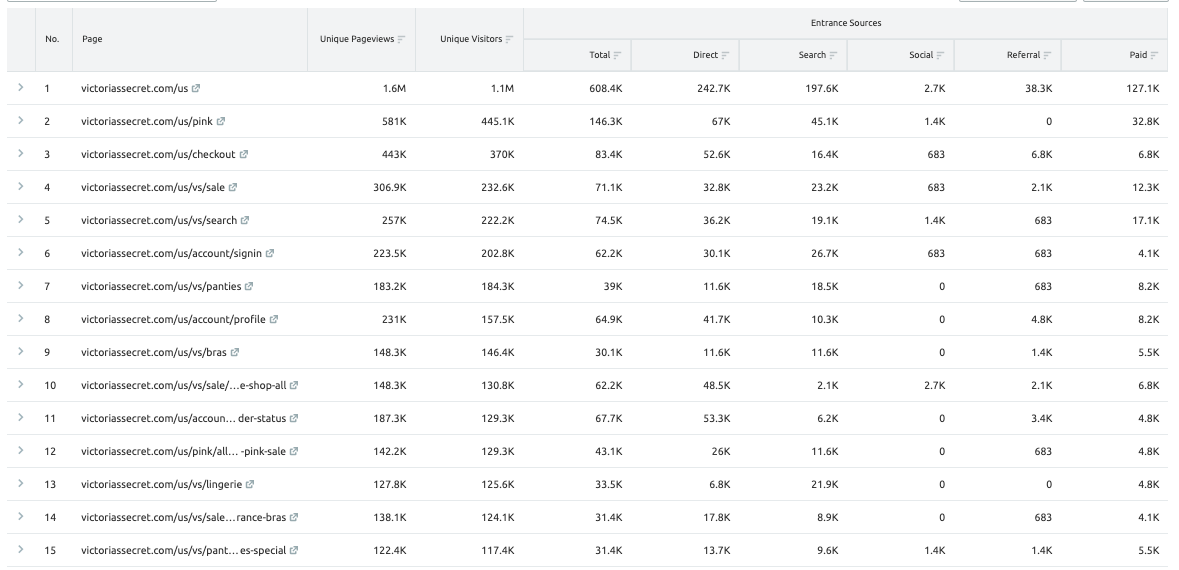Select the 127.1K paid value in row 1

pyautogui.click(x=1143, y=88)
